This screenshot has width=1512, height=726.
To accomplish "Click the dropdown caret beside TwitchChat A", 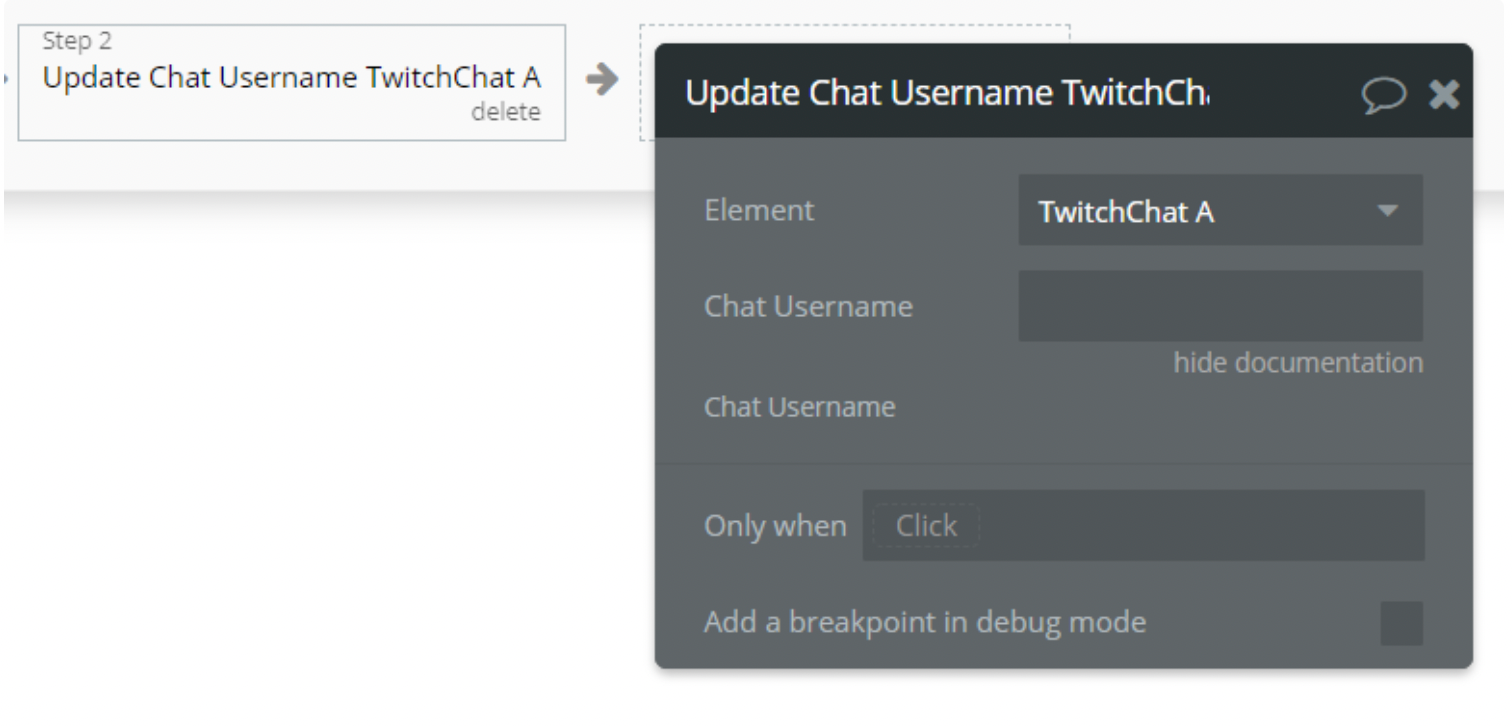I will (1386, 211).
